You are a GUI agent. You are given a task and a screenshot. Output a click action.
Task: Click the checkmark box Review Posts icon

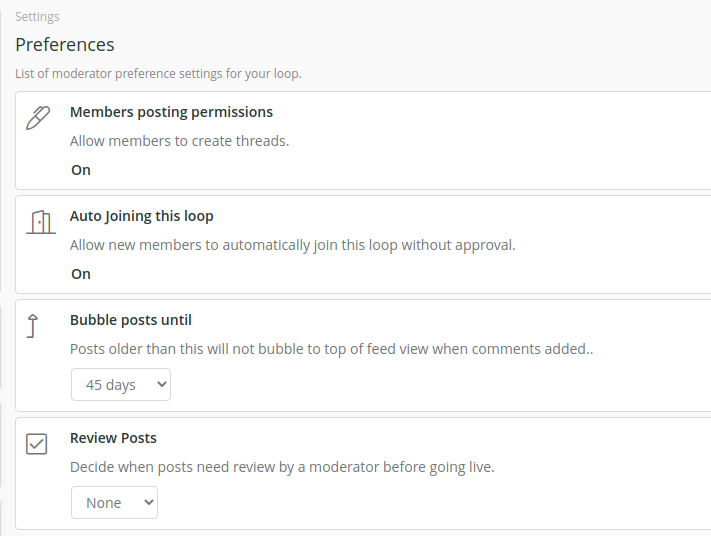(36, 444)
